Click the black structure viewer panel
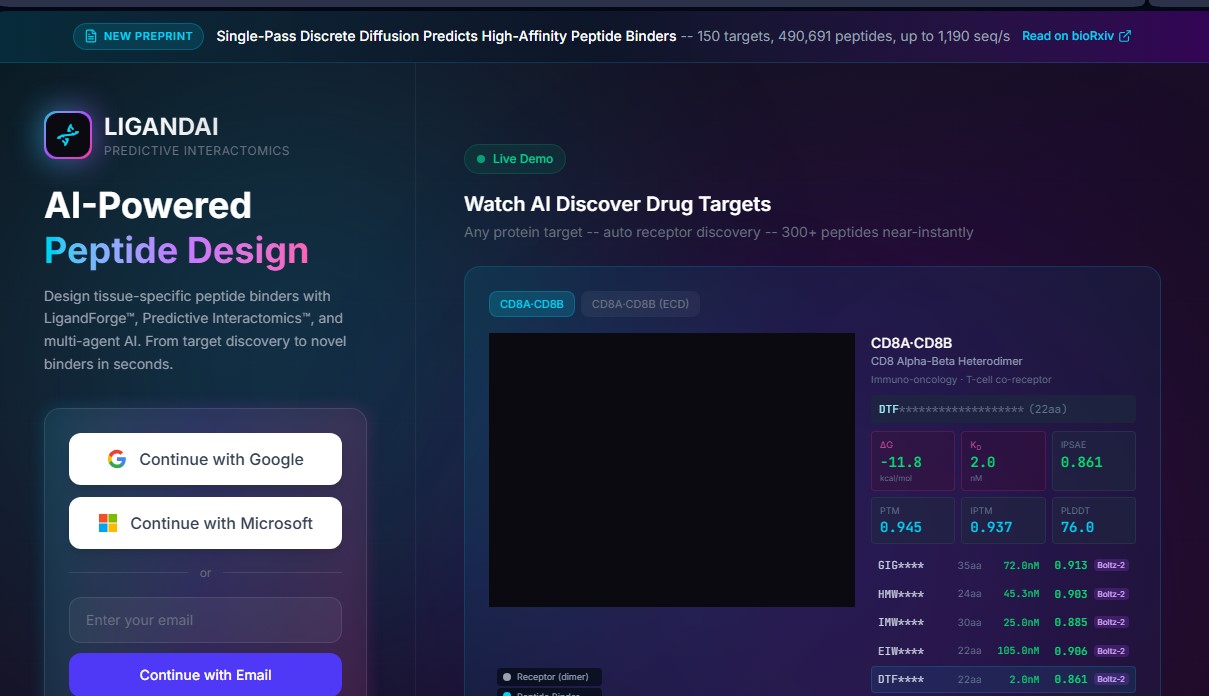The height and width of the screenshot is (696, 1209). click(x=672, y=470)
